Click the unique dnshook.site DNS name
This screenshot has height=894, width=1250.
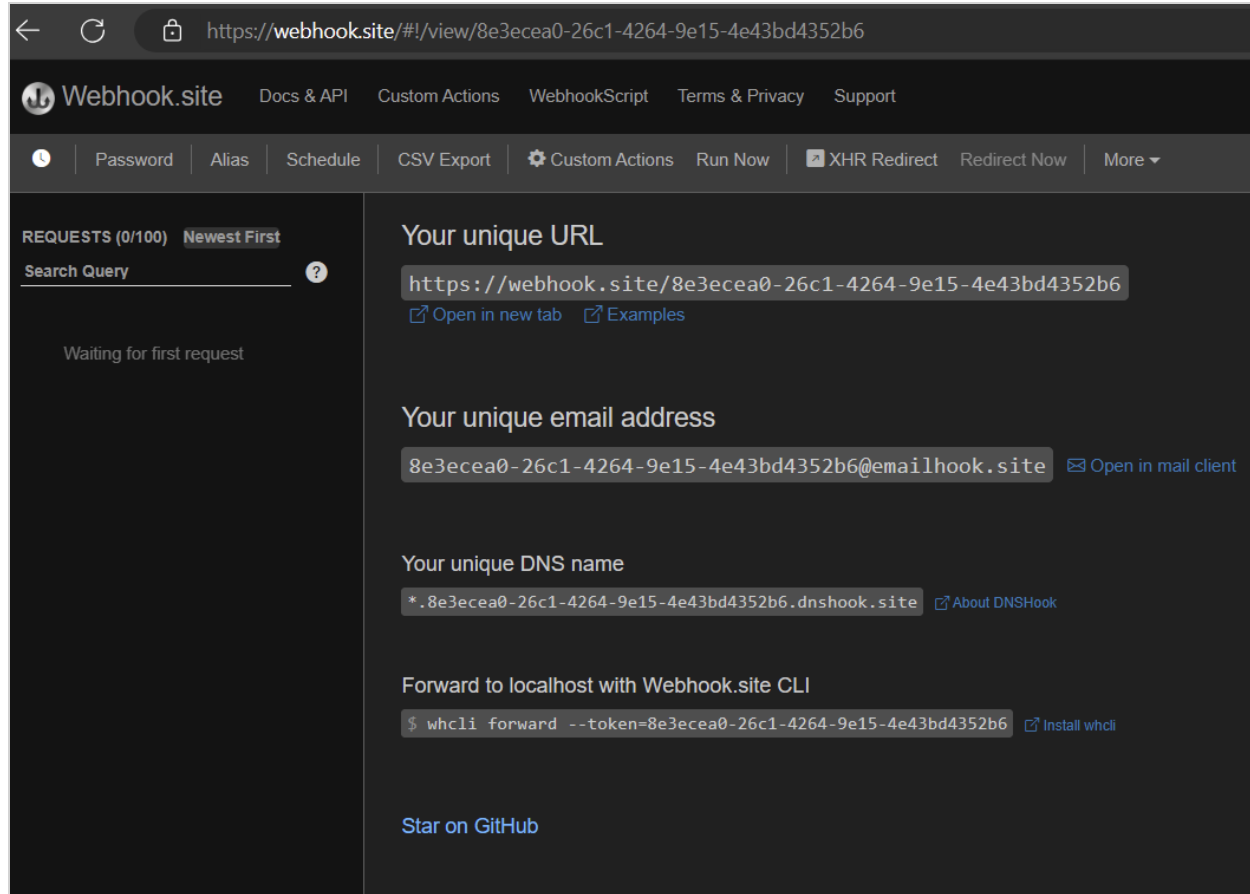pos(662,602)
